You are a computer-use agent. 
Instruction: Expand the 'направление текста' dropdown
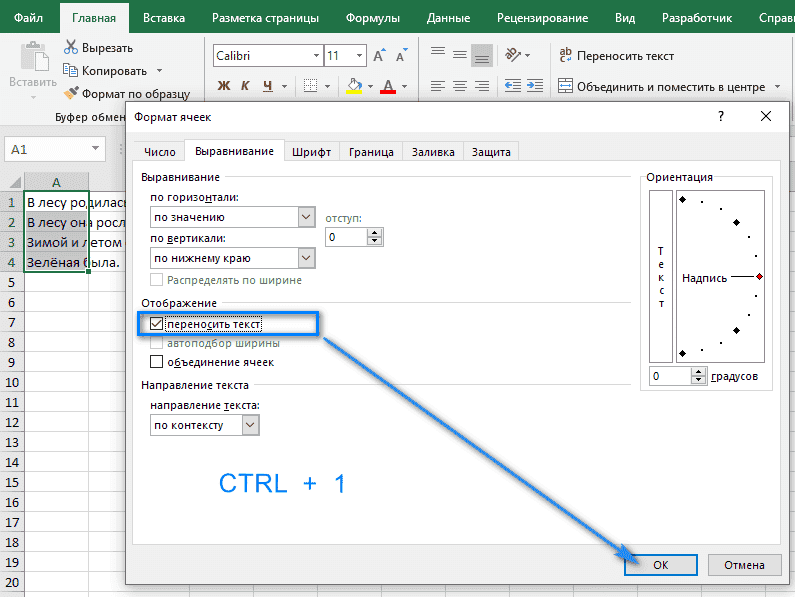pyautogui.click(x=250, y=425)
